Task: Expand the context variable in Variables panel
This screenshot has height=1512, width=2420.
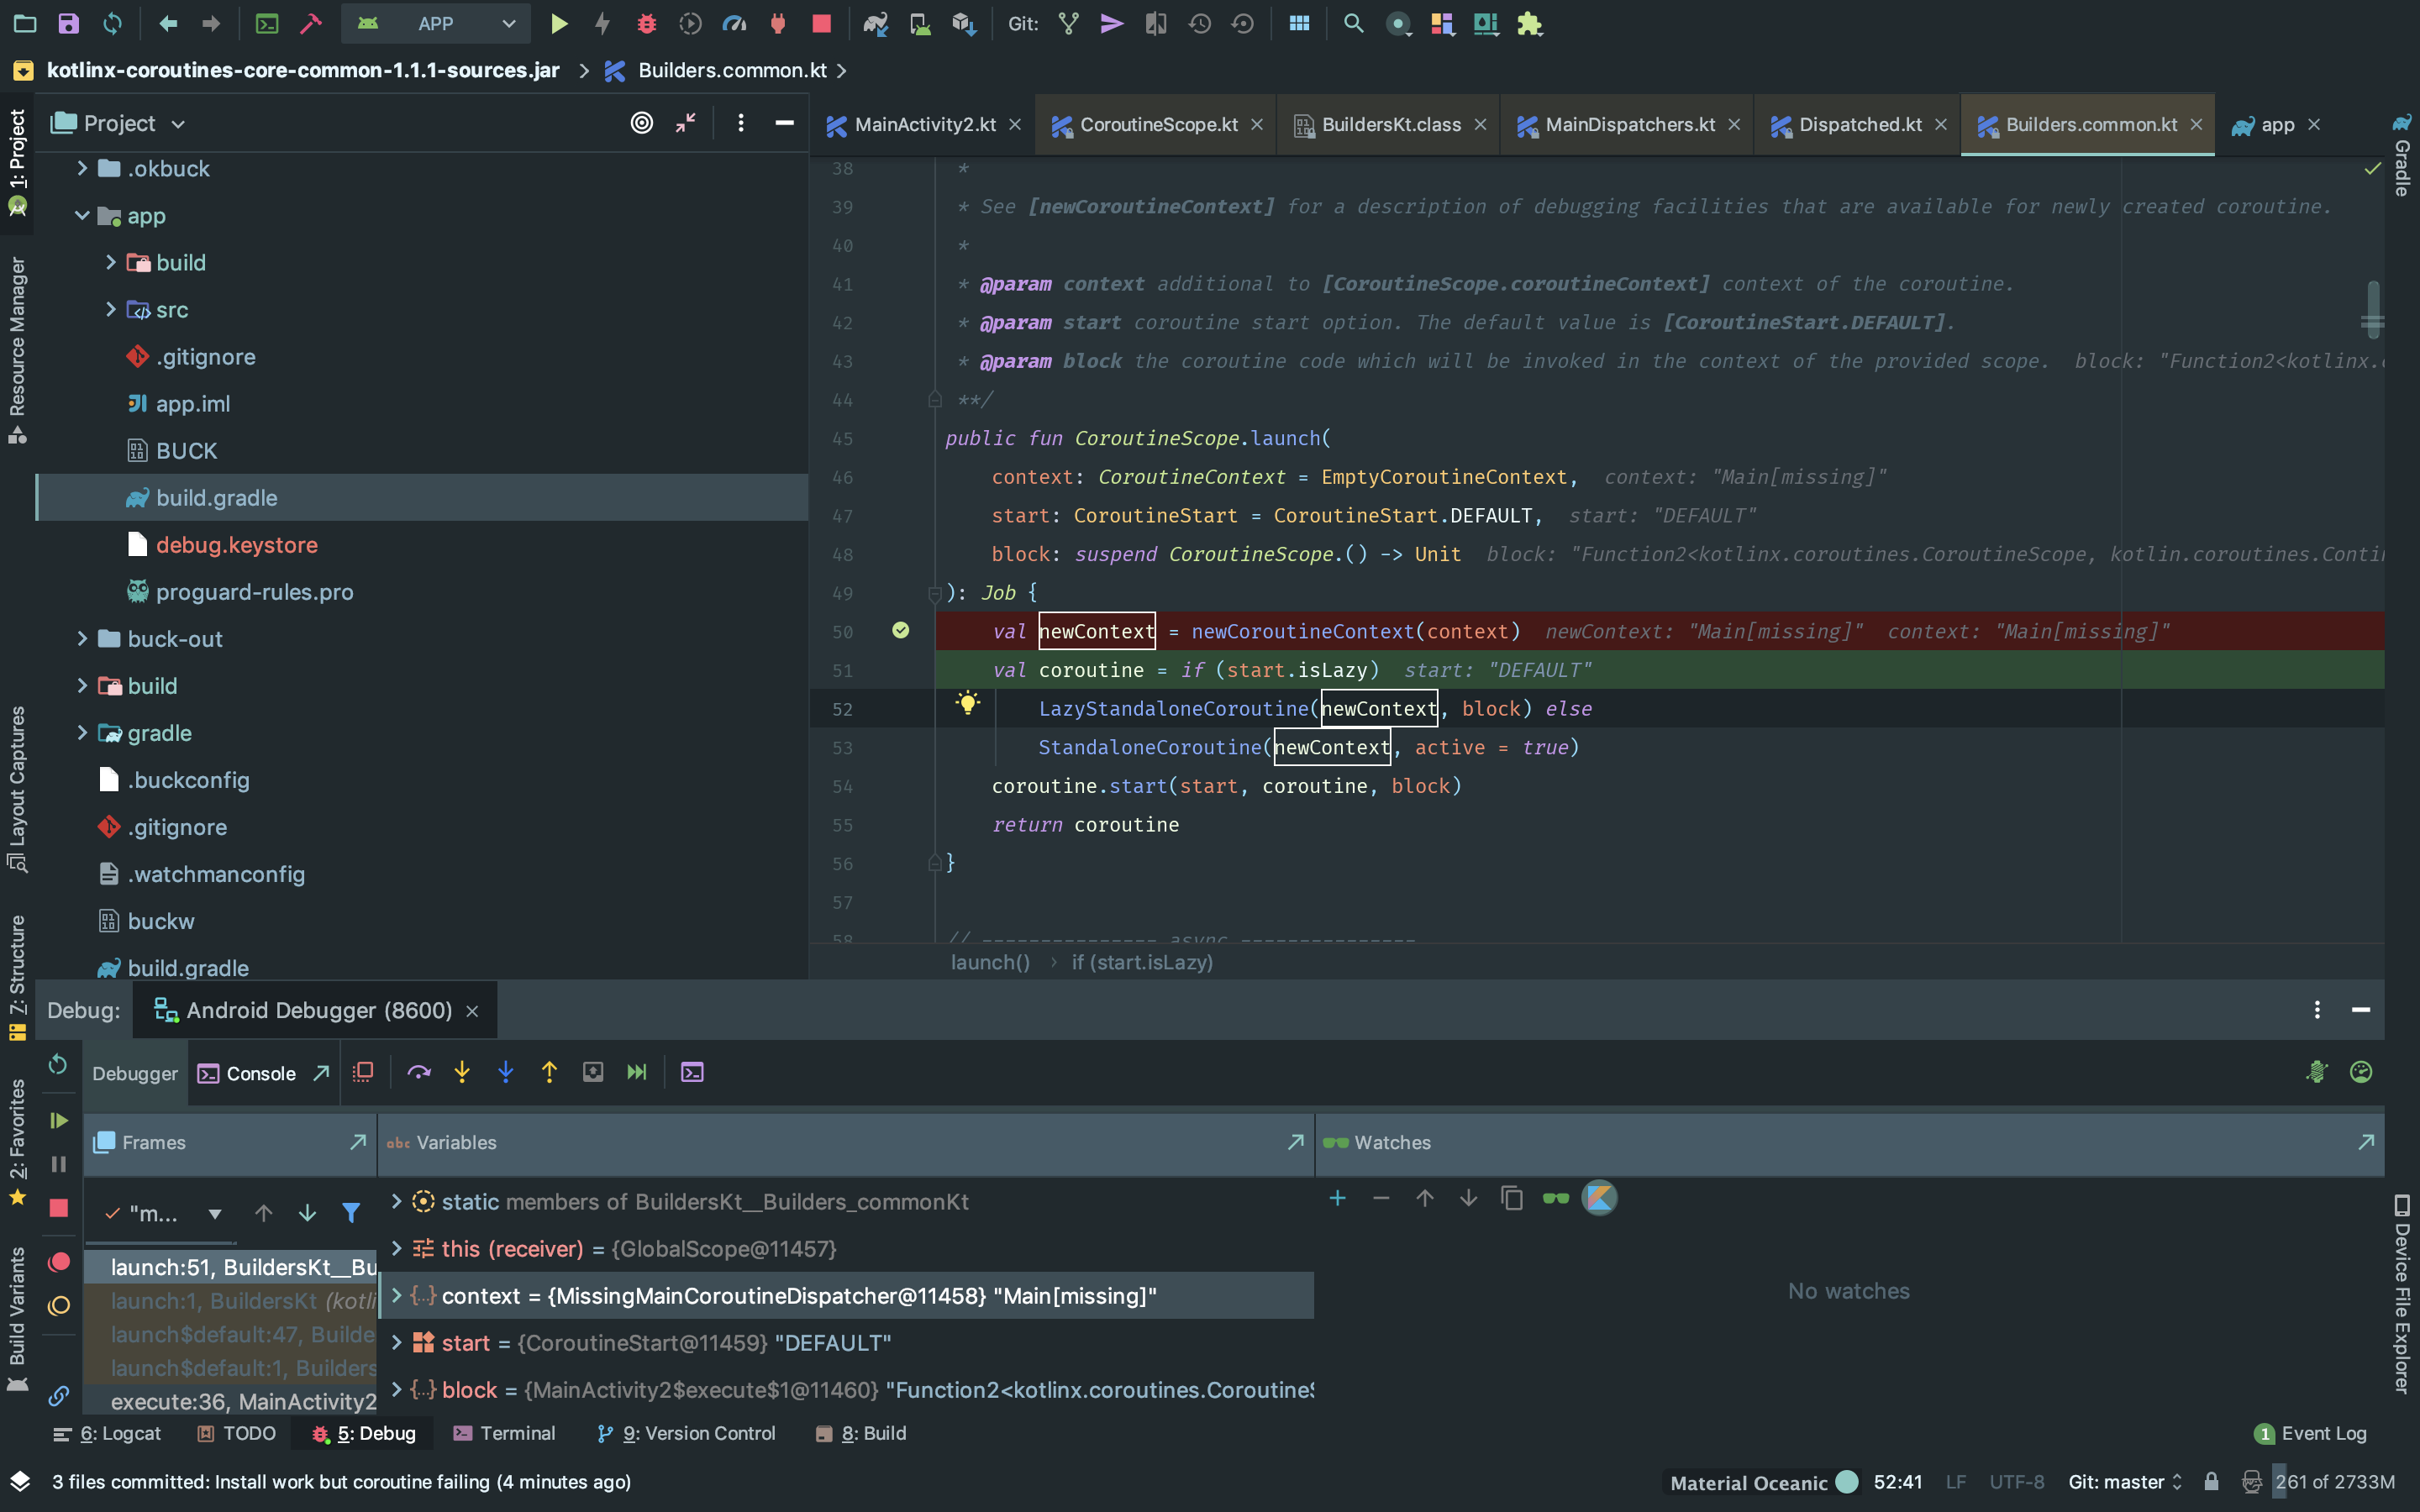Action: coord(396,1295)
